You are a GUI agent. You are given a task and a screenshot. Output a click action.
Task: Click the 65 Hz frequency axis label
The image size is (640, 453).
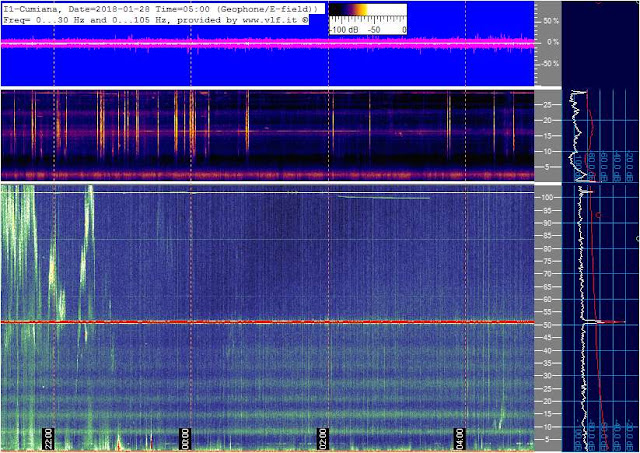tap(547, 287)
